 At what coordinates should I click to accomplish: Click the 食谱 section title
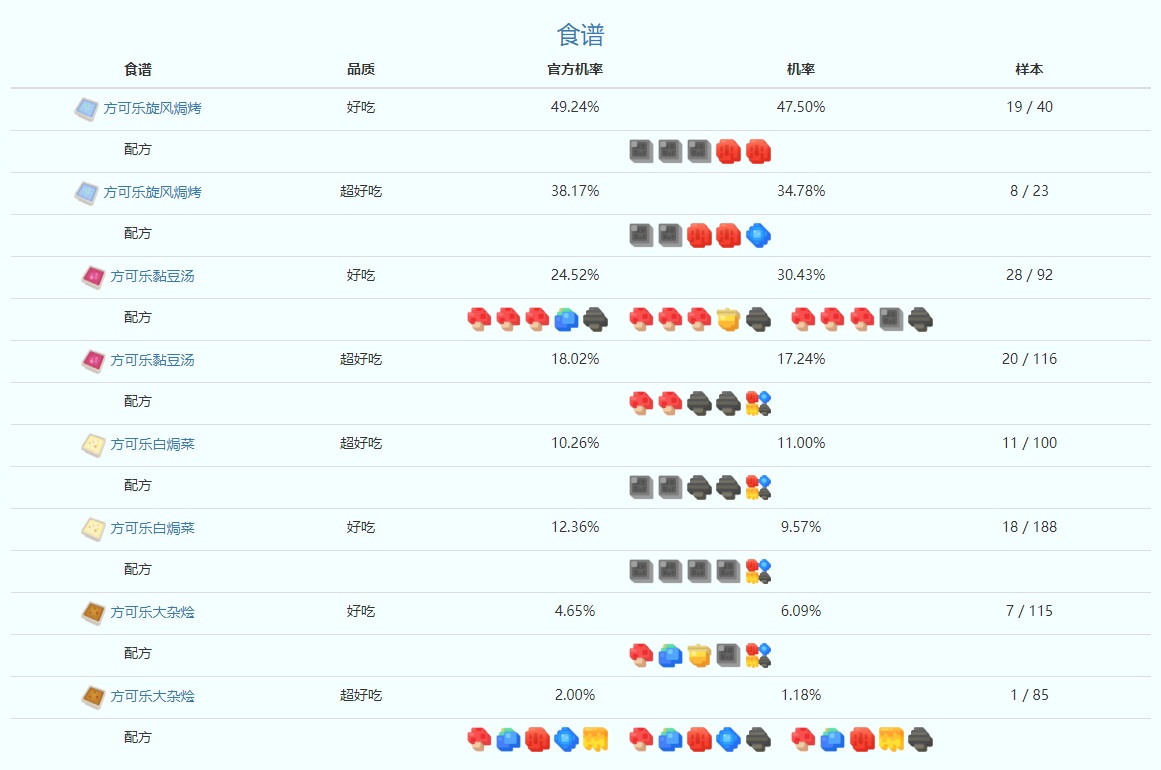tap(580, 36)
